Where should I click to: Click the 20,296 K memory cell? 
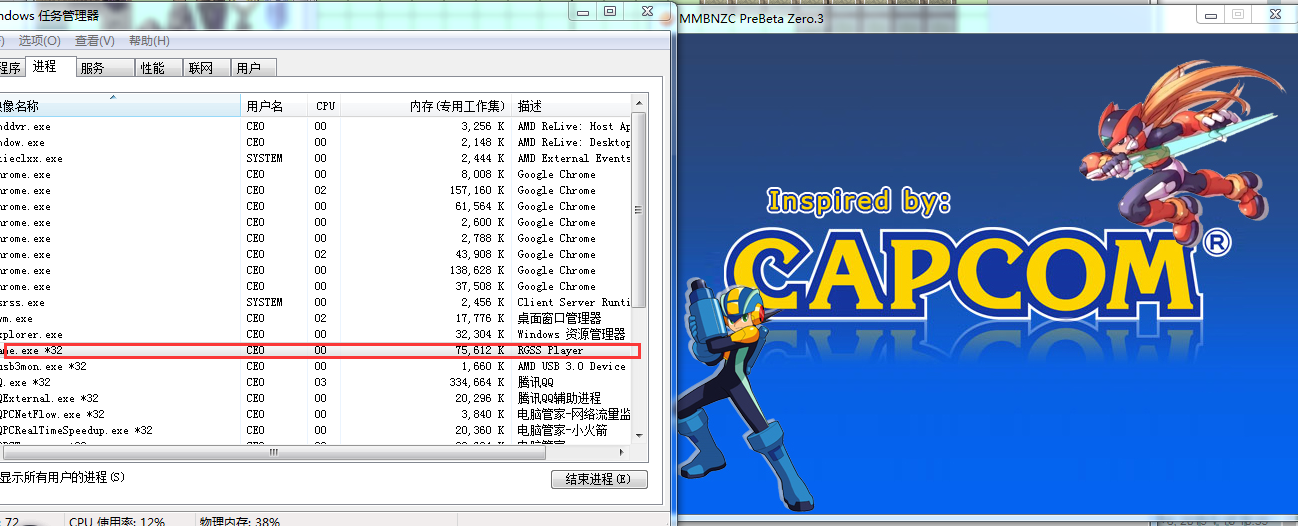pyautogui.click(x=480, y=399)
